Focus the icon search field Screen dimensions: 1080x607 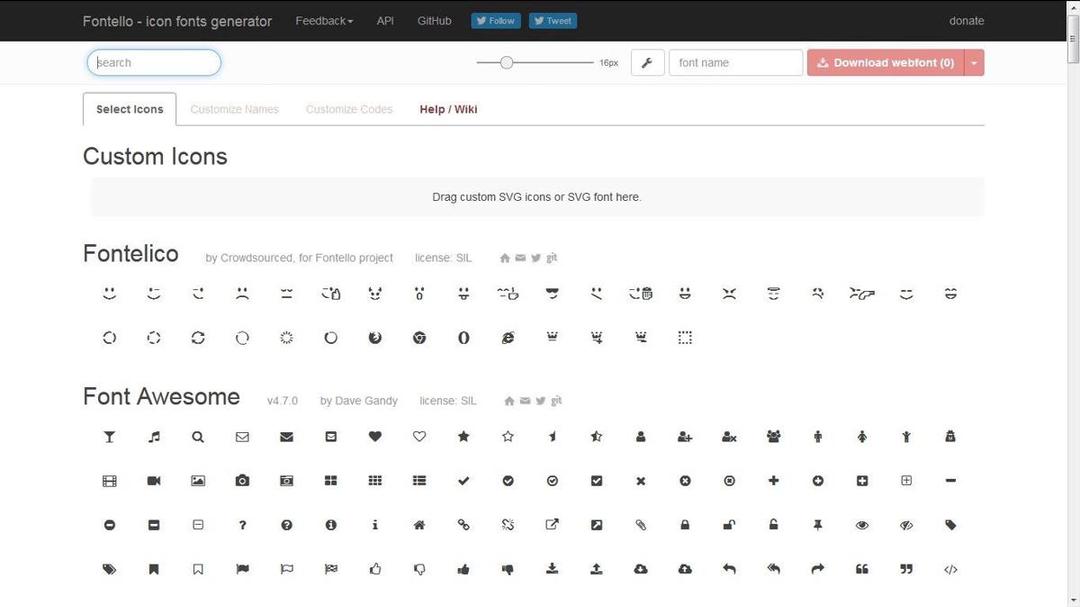click(154, 63)
